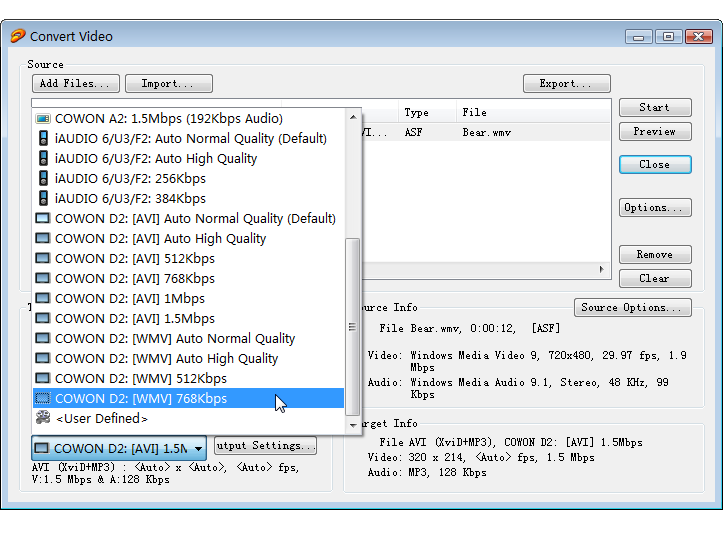The width and height of the screenshot is (723, 542).
Task: Pick COWON D2: [AVI] Auto High Quality
Action: click(x=189, y=238)
